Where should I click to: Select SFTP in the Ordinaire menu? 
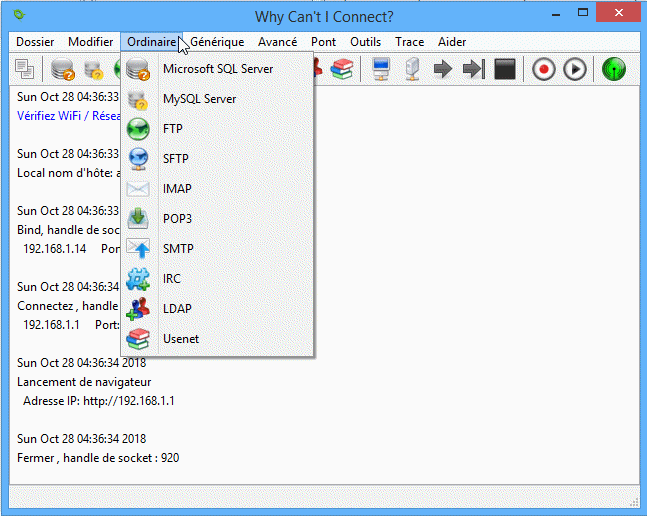(x=217, y=159)
